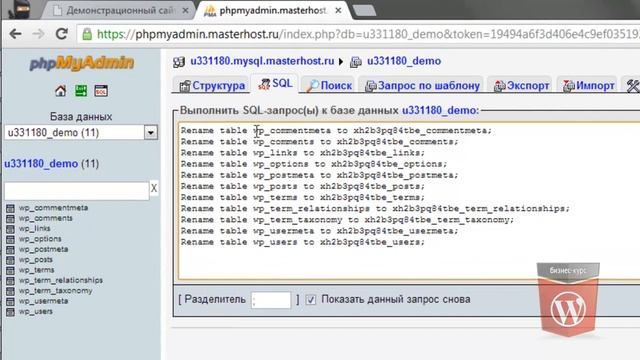Screen dimensions: 640x360
Task: Open the wp_comments table
Action: (46, 218)
